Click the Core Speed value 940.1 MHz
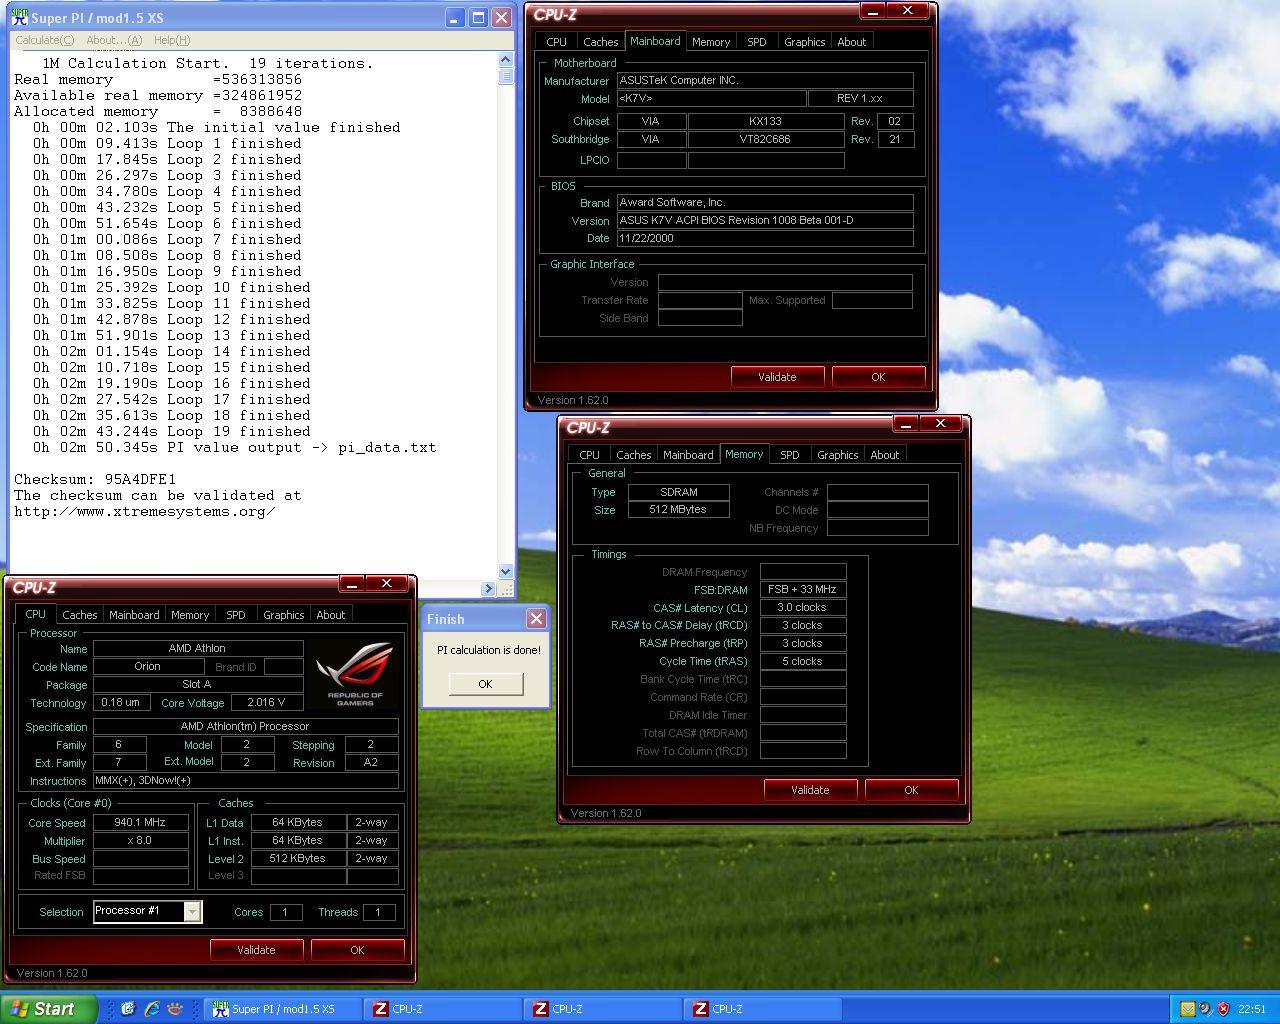This screenshot has width=1280, height=1024. click(140, 823)
